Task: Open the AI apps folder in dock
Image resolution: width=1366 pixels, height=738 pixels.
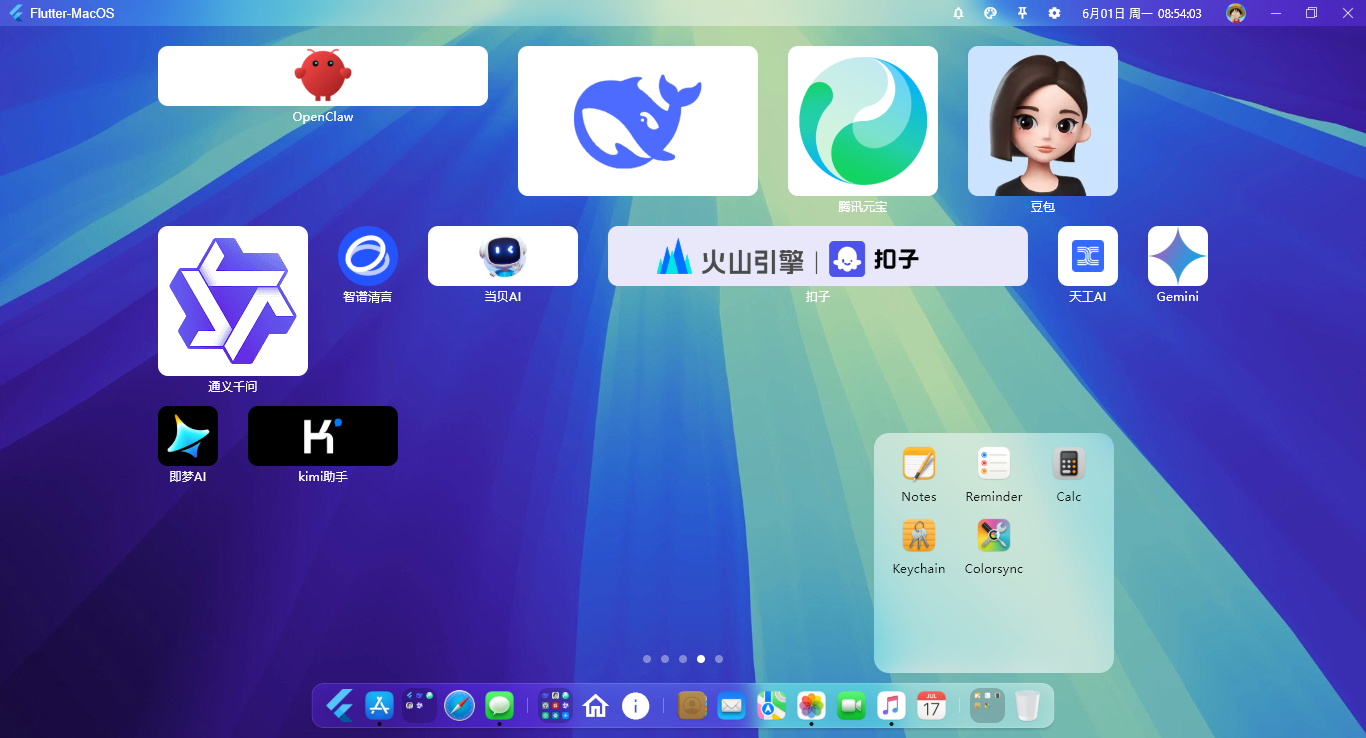Action: [420, 706]
